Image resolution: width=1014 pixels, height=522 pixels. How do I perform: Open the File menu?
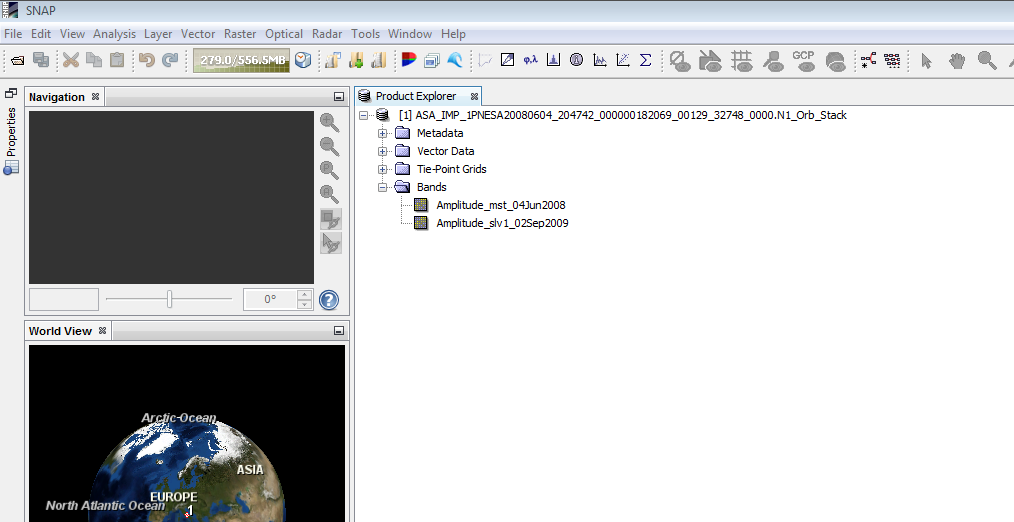point(13,34)
